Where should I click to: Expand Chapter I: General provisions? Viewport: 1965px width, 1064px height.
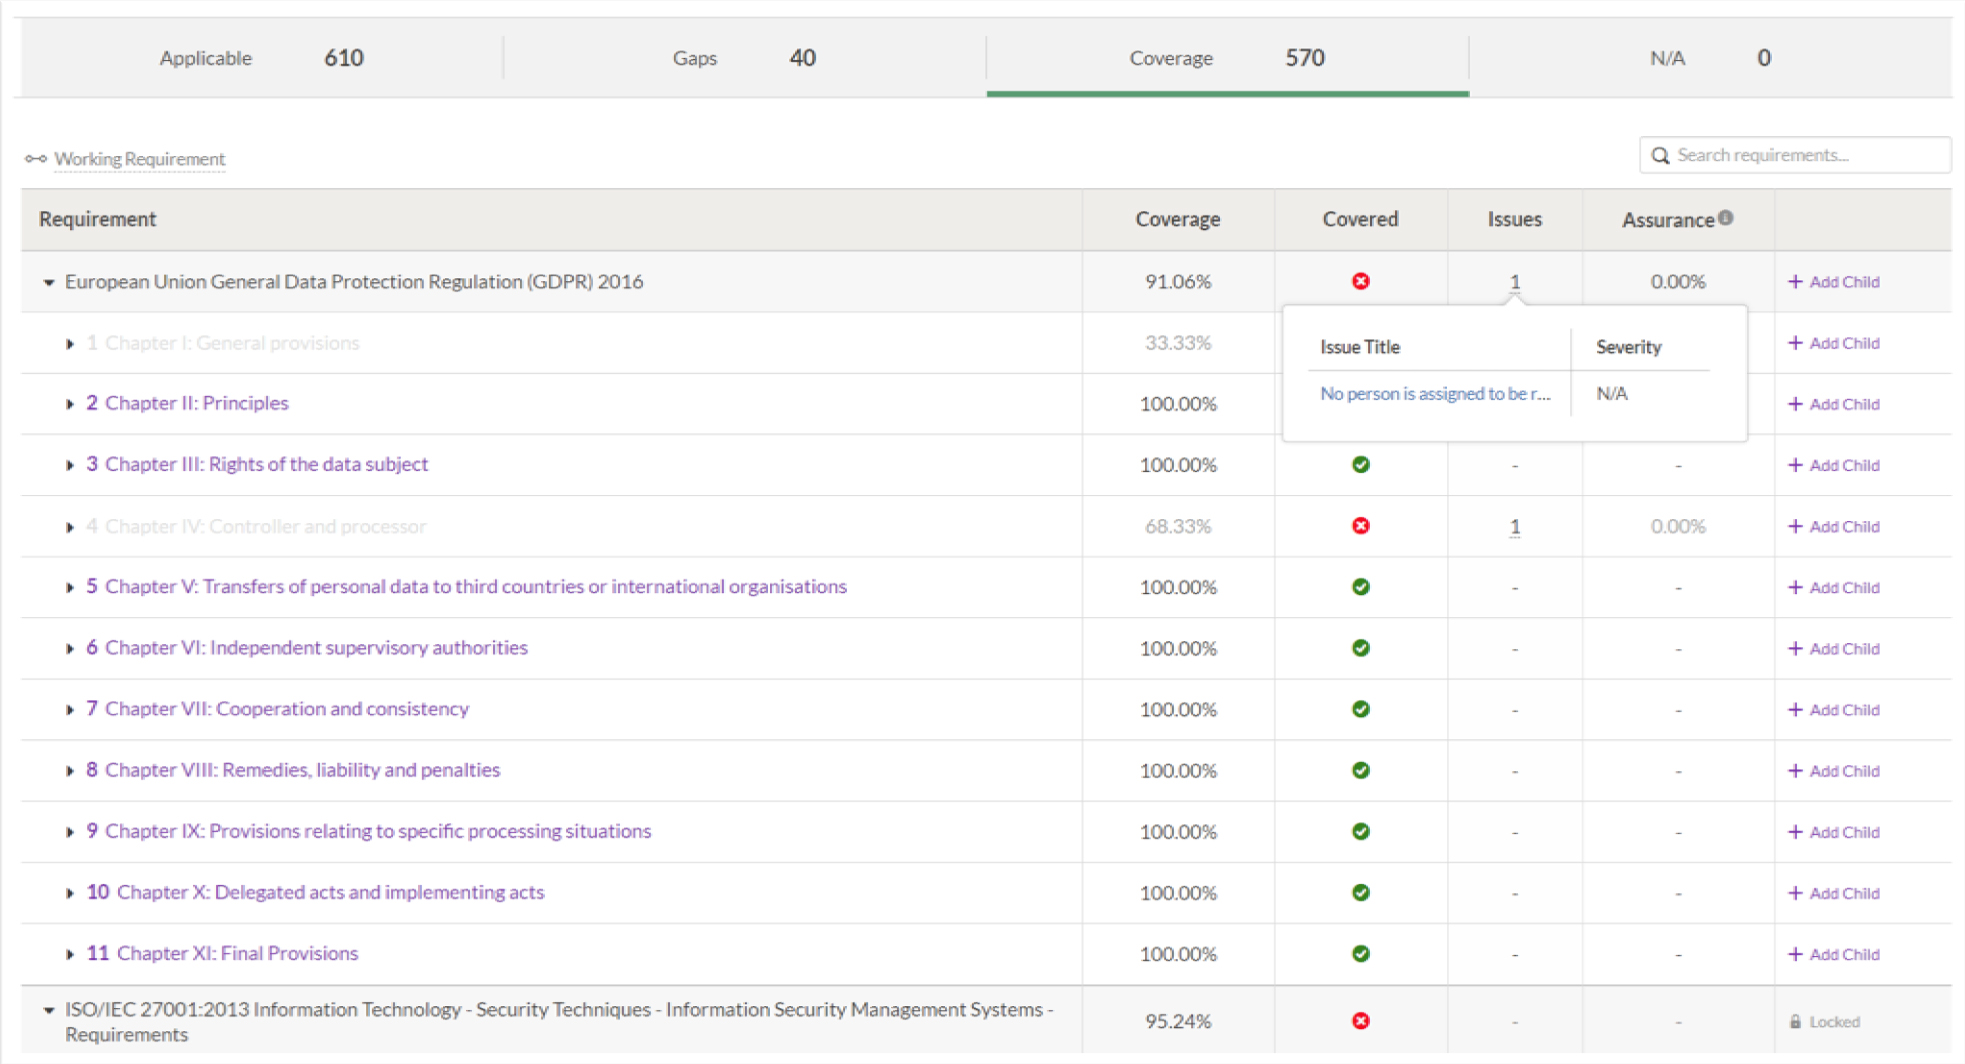[69, 343]
